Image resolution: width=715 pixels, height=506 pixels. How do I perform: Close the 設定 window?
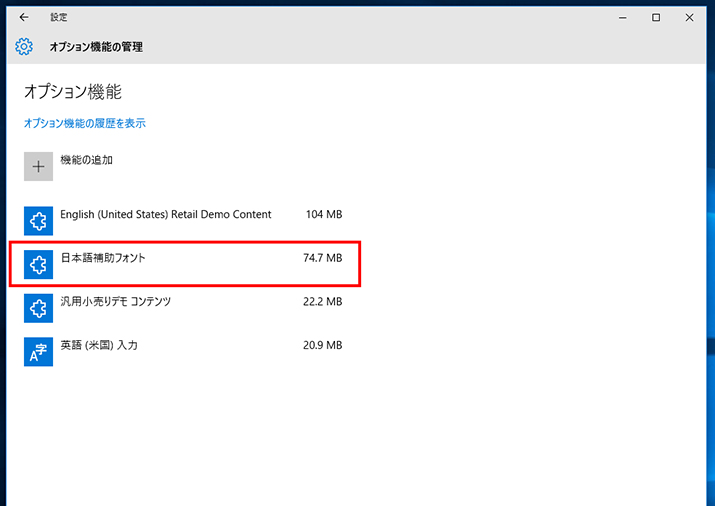(x=689, y=17)
